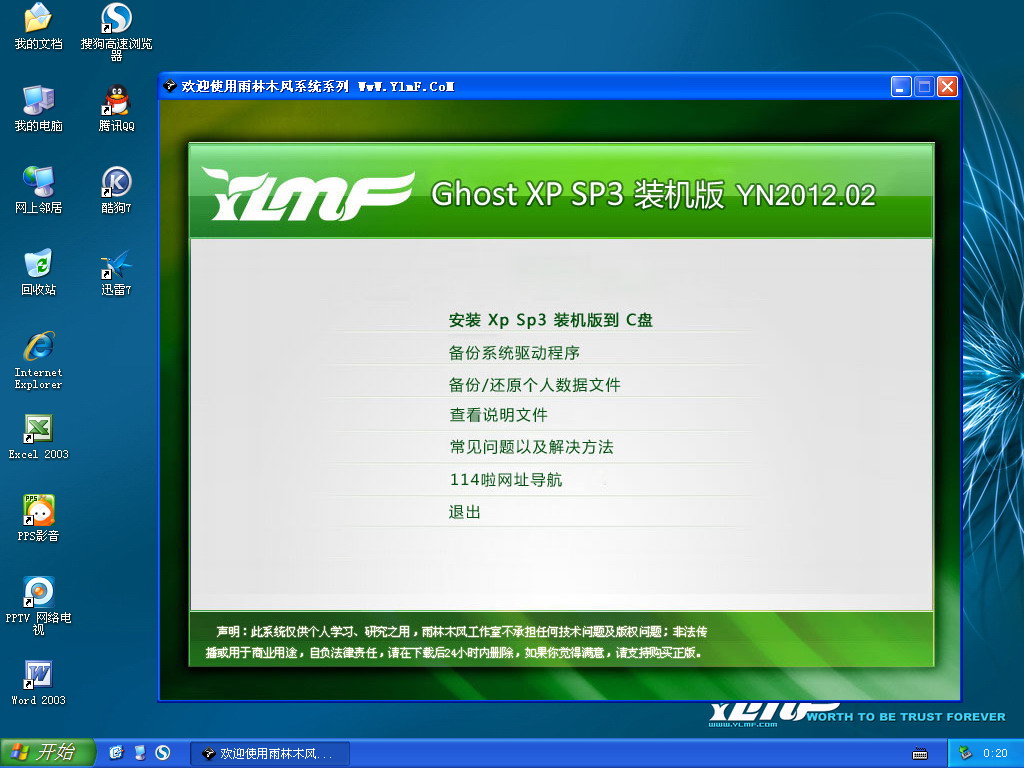
Task: Open the 114啦网址导航 link
Action: (x=505, y=479)
